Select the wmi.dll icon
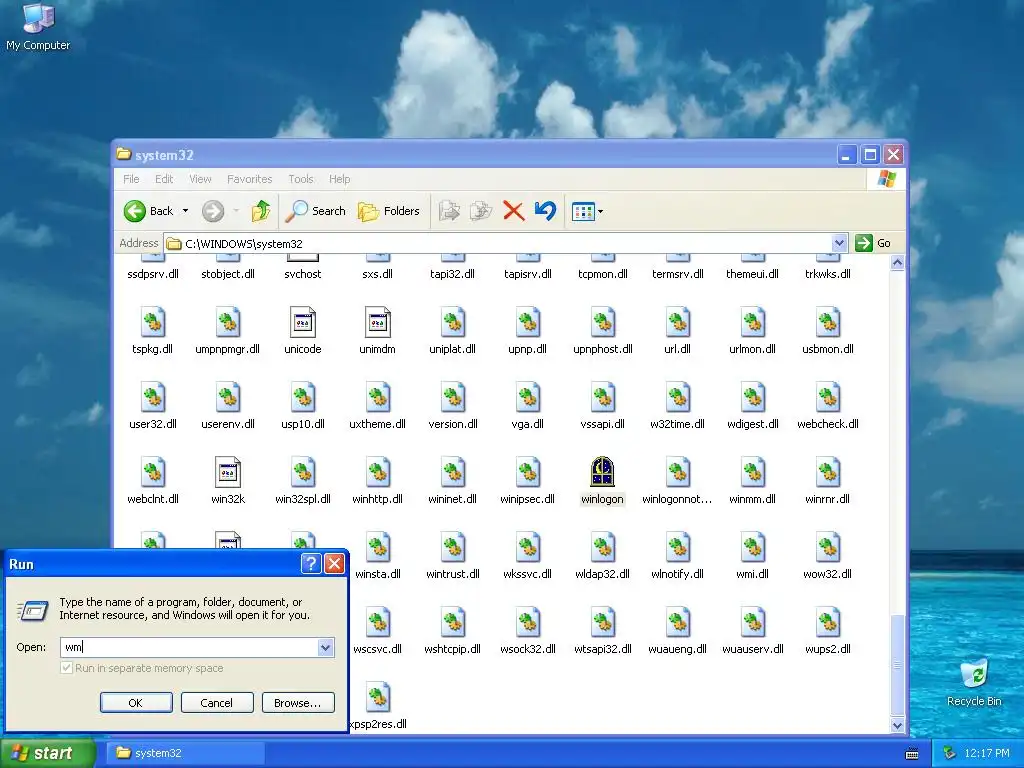The image size is (1024, 768). click(x=752, y=547)
